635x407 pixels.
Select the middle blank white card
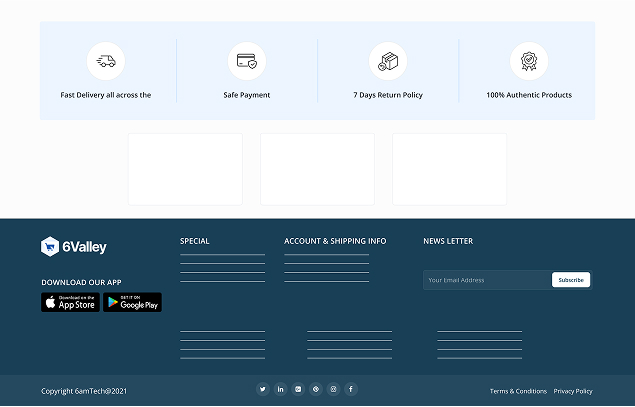[317, 169]
